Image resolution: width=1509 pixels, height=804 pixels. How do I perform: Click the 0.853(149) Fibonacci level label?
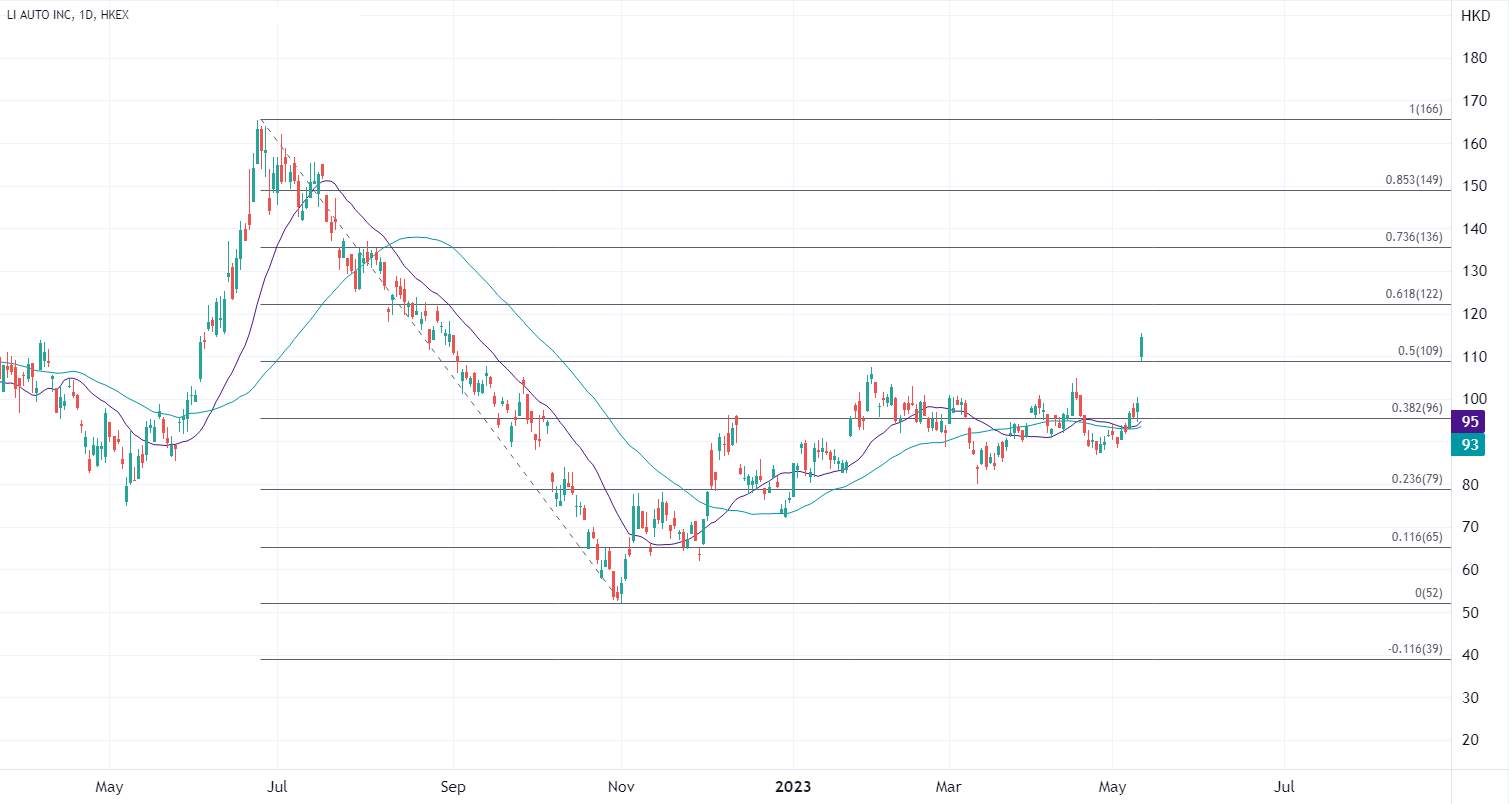click(x=1414, y=181)
